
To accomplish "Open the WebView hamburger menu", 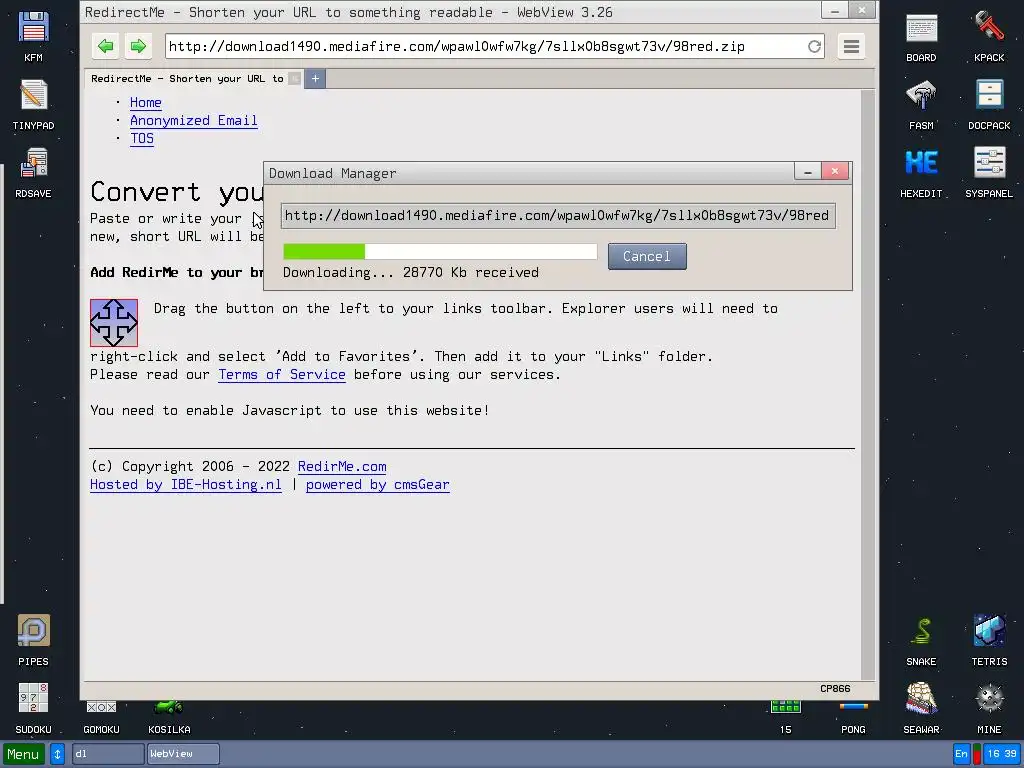I will [x=851, y=46].
